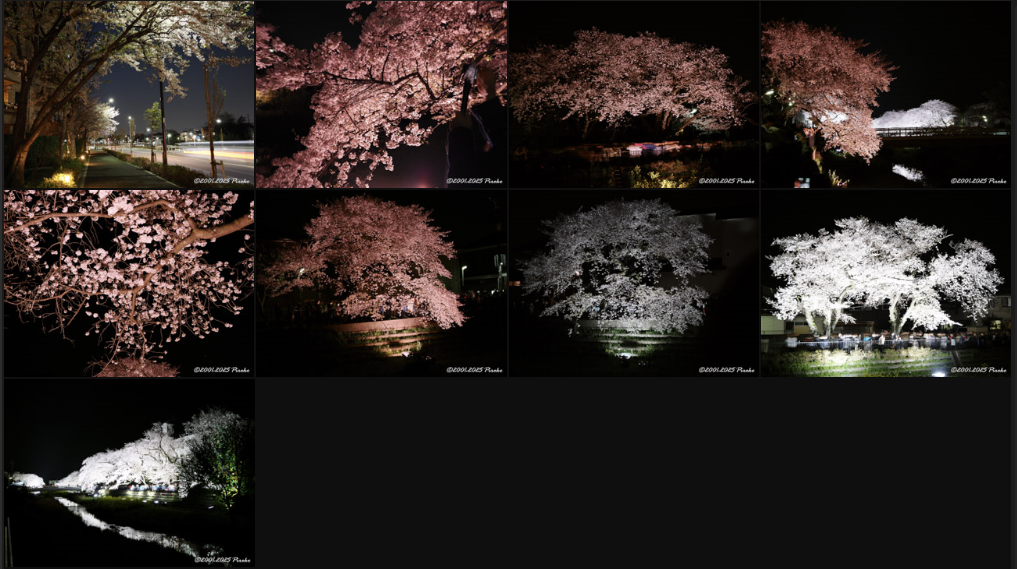Click the watermark on the street sidewalk photo
The height and width of the screenshot is (569, 1017).
tap(222, 181)
